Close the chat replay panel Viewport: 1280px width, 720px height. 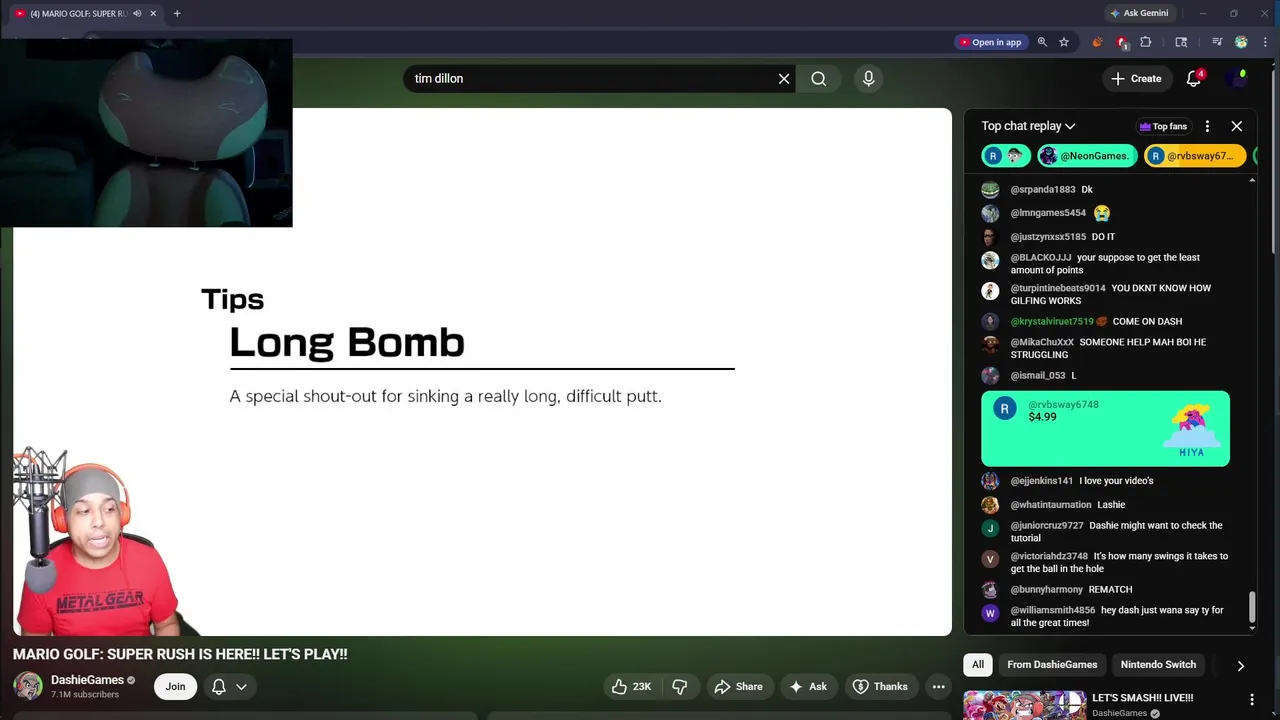point(1237,126)
